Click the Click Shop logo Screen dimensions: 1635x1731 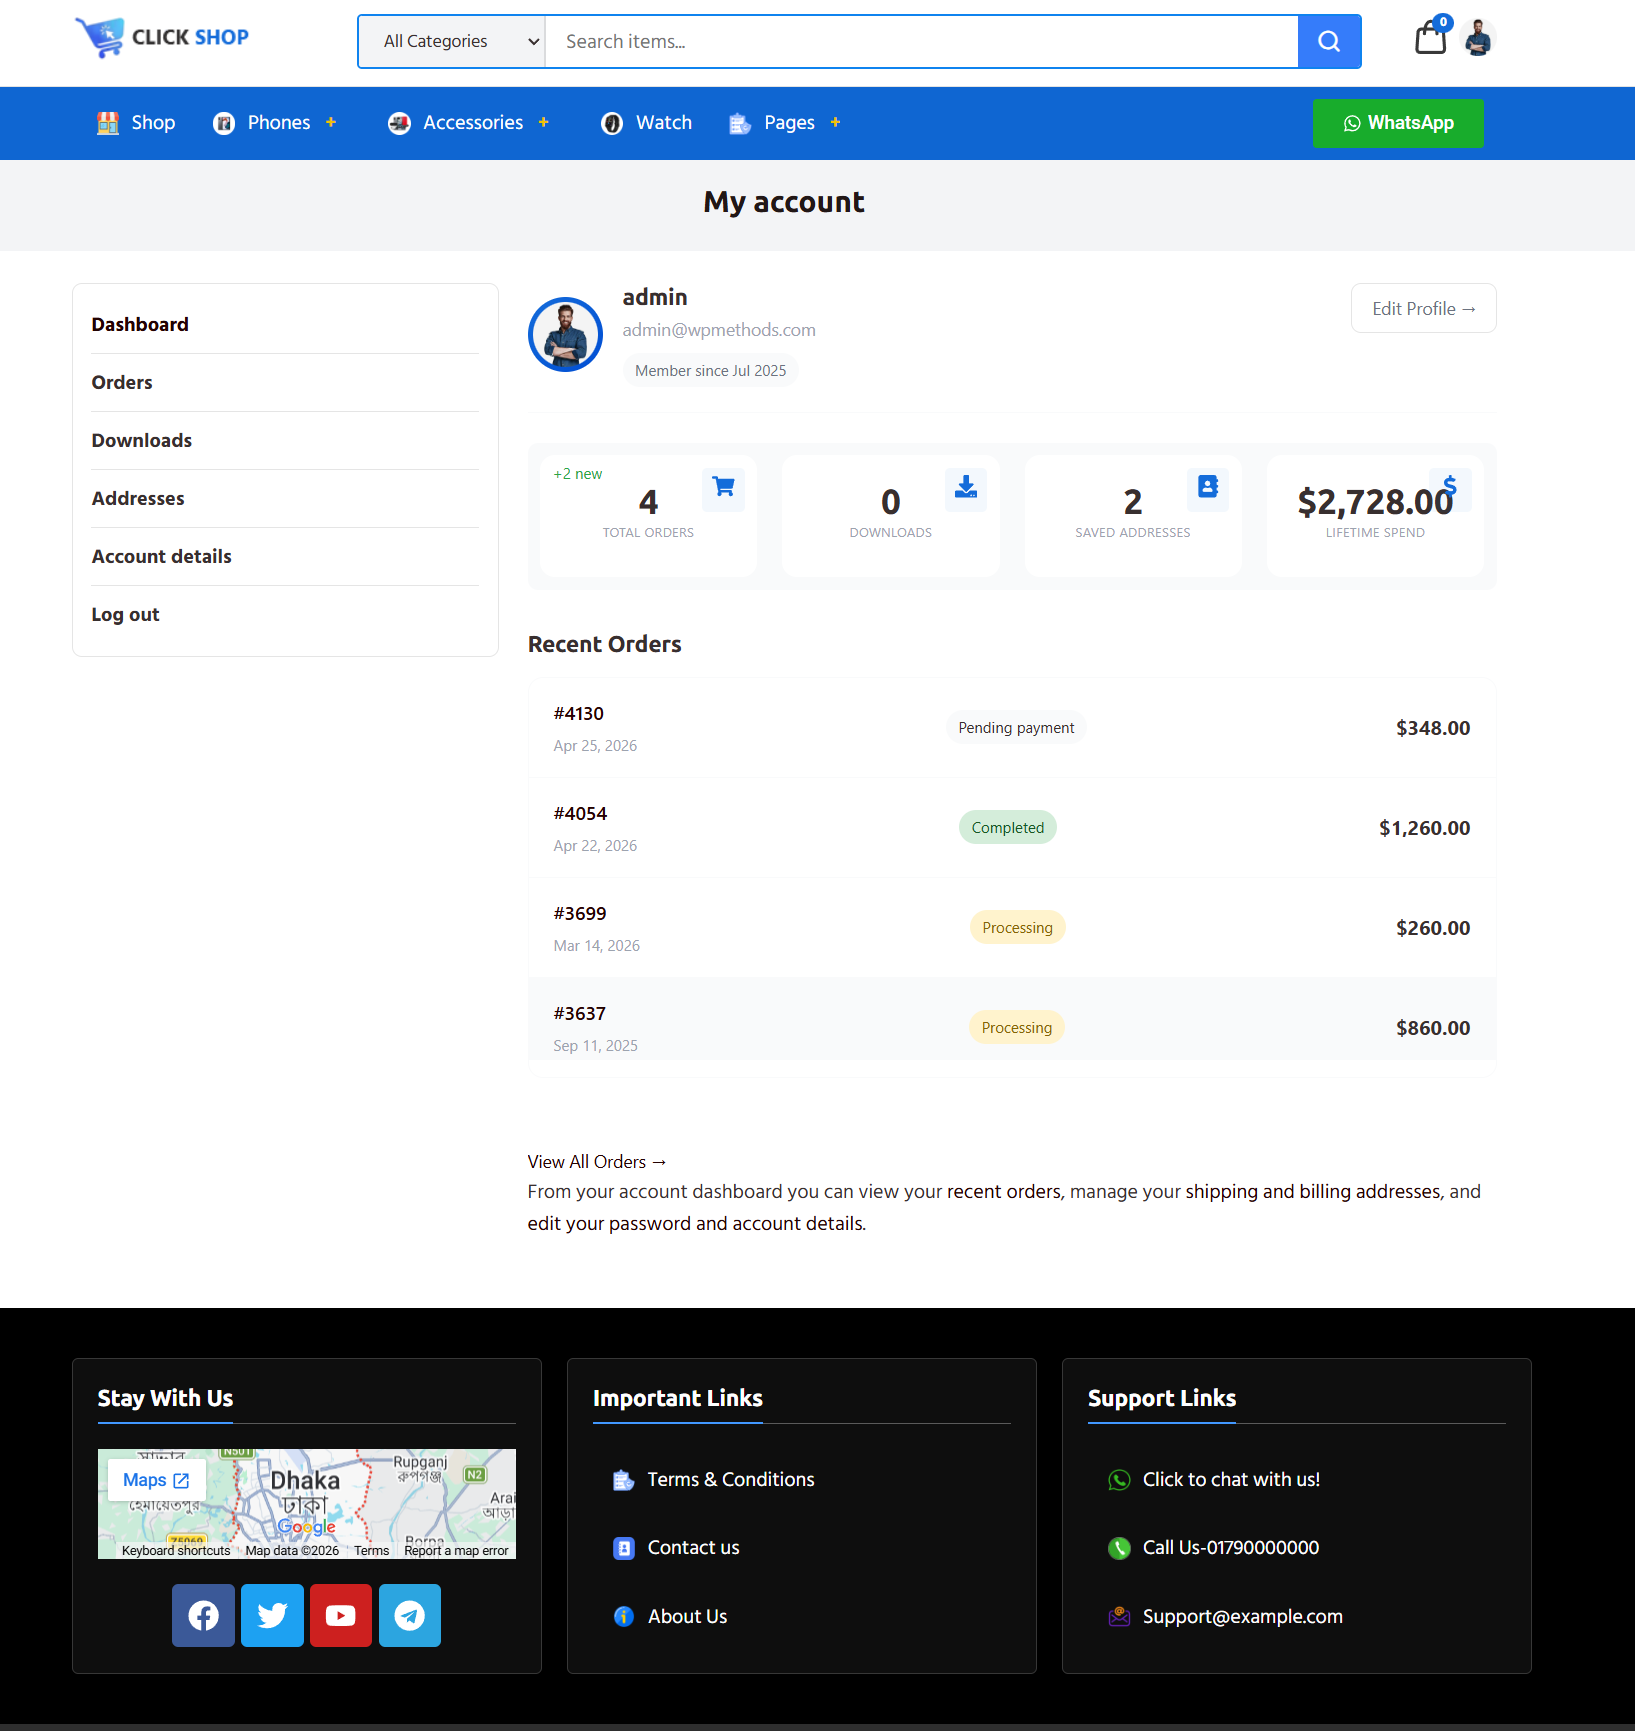click(x=162, y=37)
